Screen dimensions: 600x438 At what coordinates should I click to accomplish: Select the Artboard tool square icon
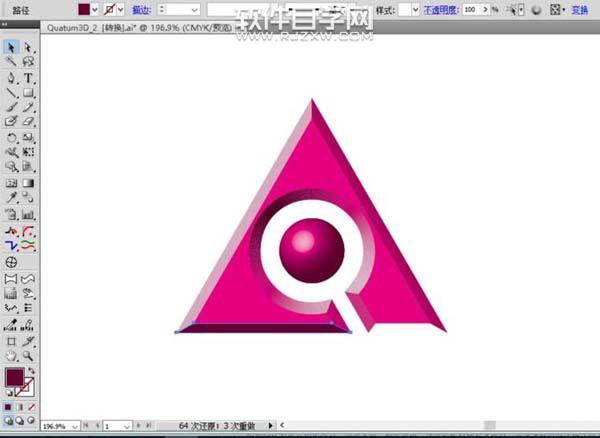click(11, 341)
